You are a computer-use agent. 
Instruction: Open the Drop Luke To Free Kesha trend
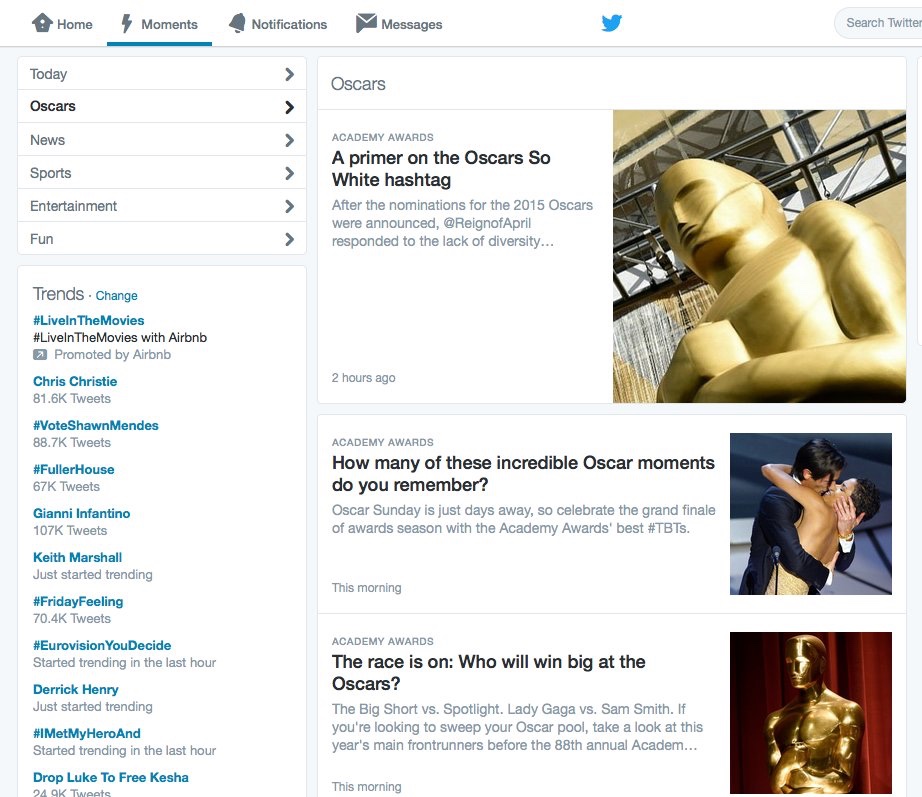(x=111, y=777)
